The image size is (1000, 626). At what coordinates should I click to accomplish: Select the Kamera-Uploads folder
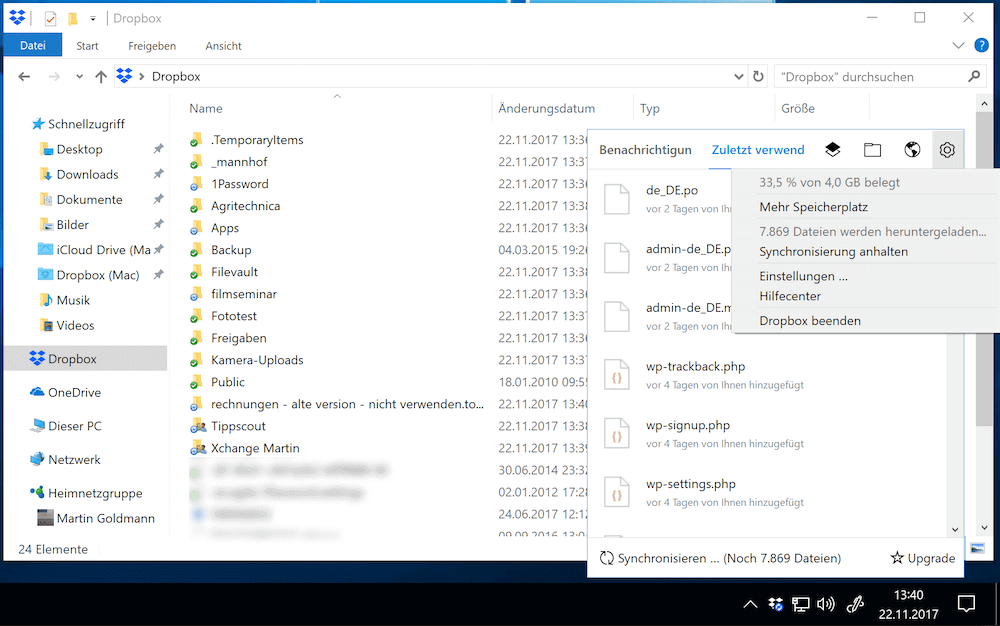[257, 360]
